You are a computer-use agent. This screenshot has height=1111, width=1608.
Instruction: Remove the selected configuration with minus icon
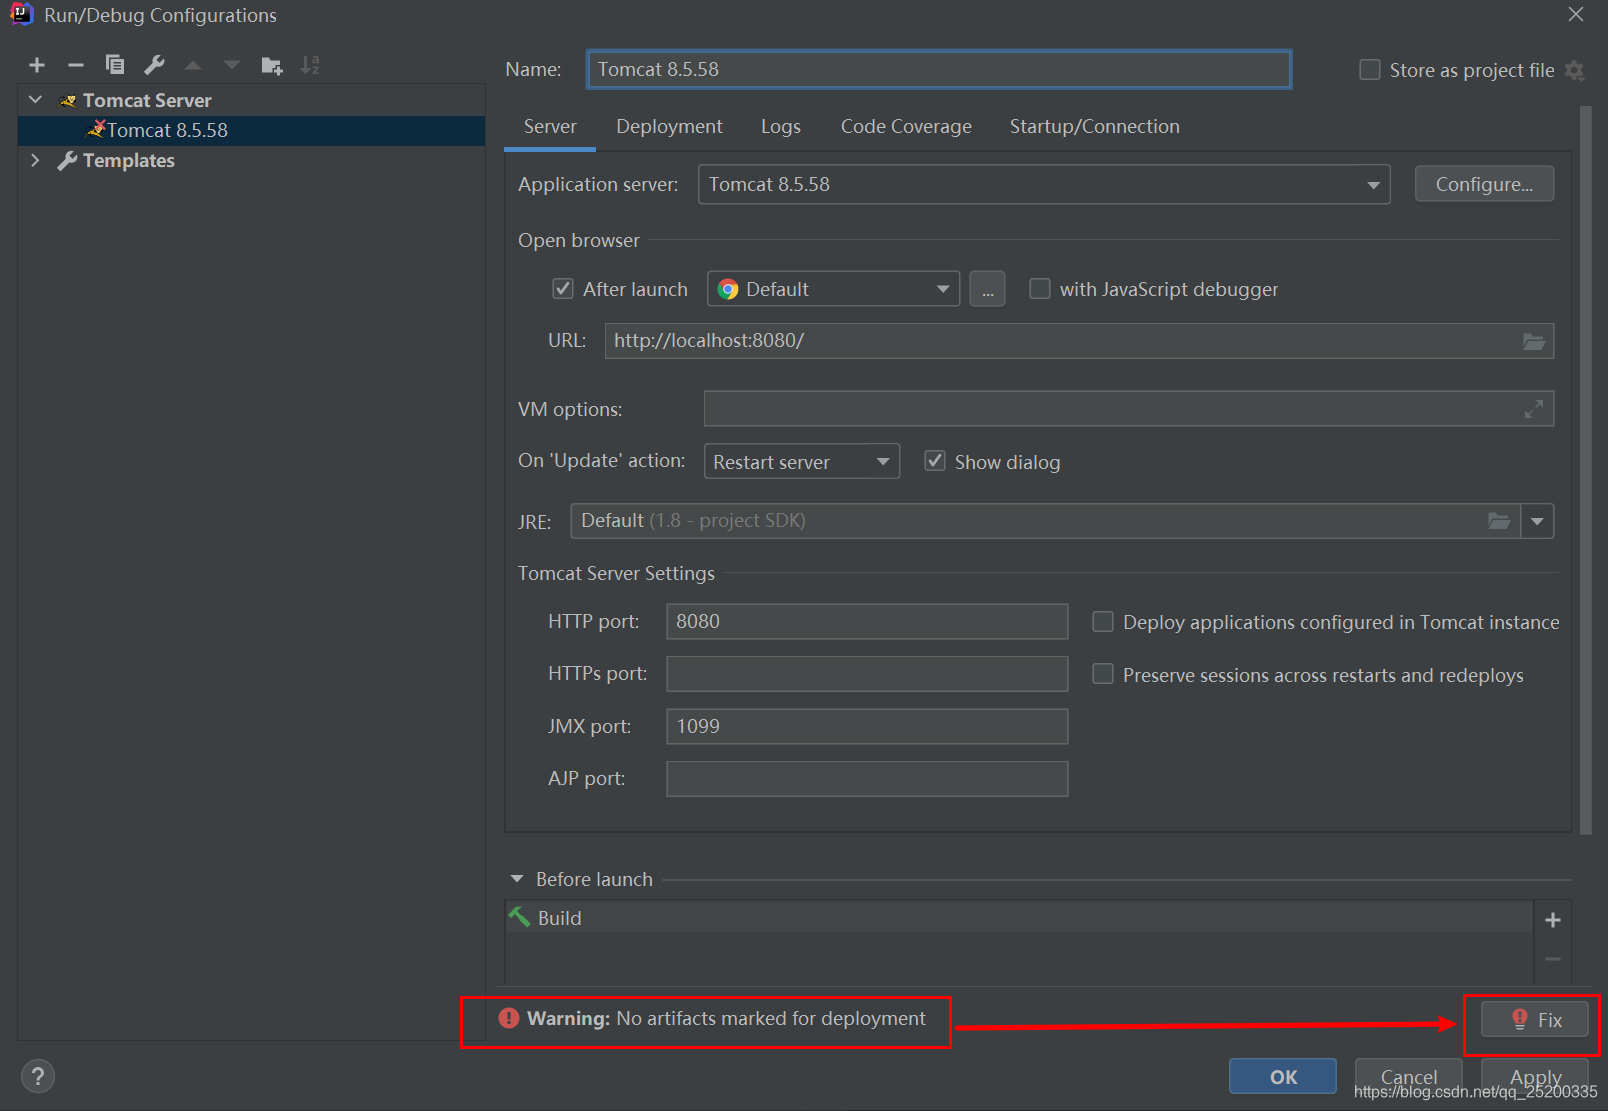[x=76, y=65]
